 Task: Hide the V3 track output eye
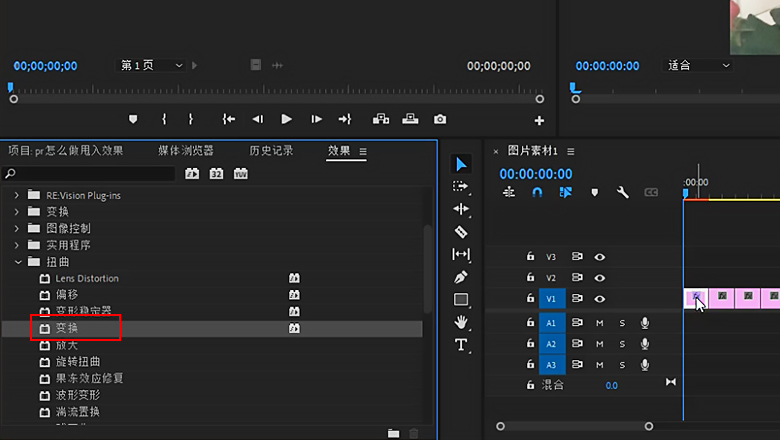coord(600,257)
